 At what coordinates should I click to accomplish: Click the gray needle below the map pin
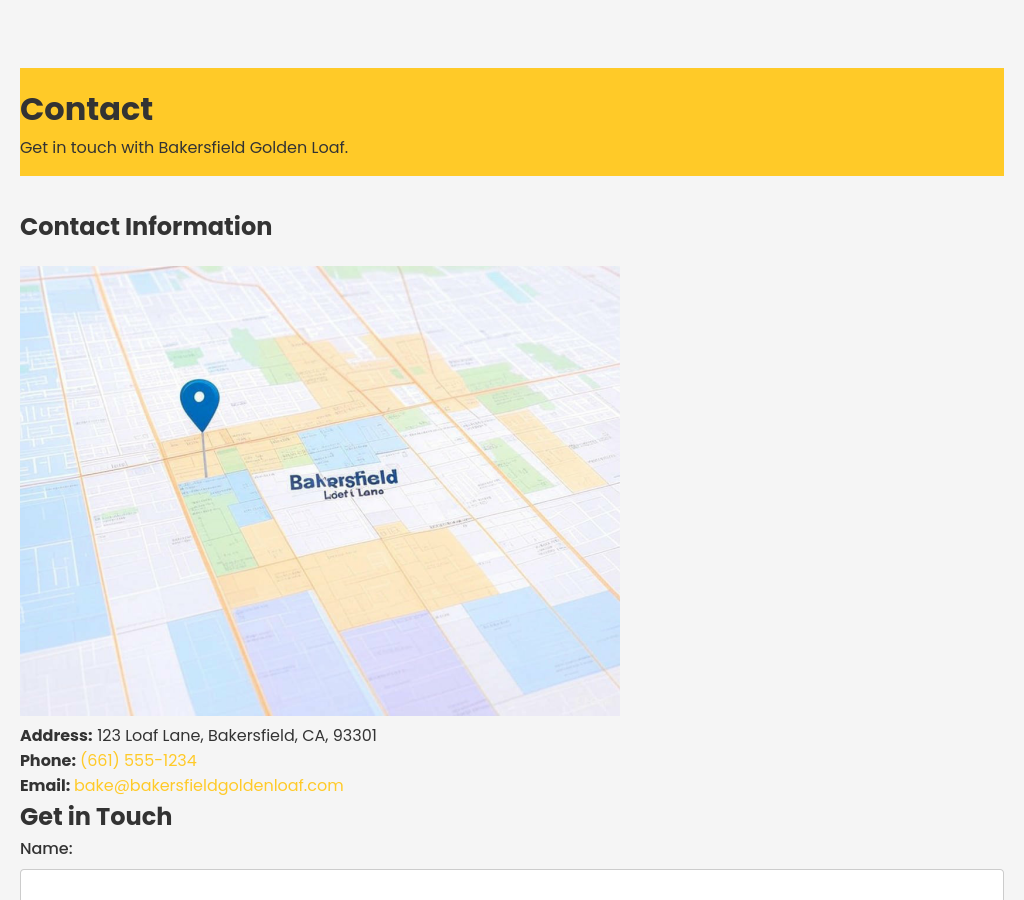coord(205,455)
